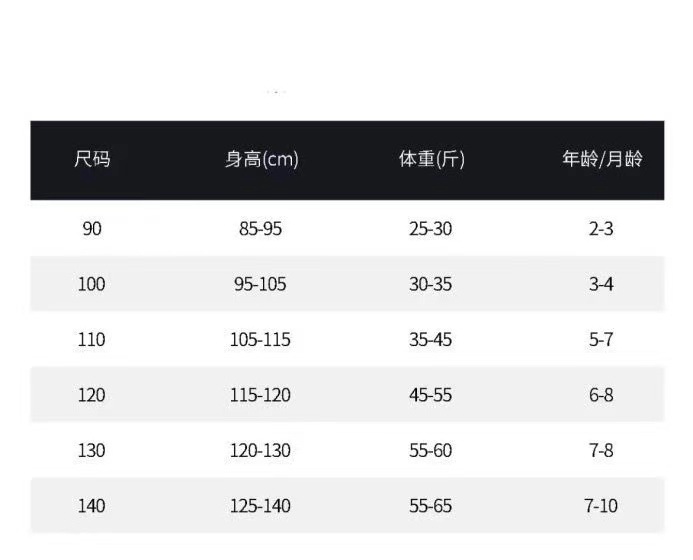Viewport: 693px width, 560px height.
Task: Click the weight value 55-60
Action: (430, 451)
